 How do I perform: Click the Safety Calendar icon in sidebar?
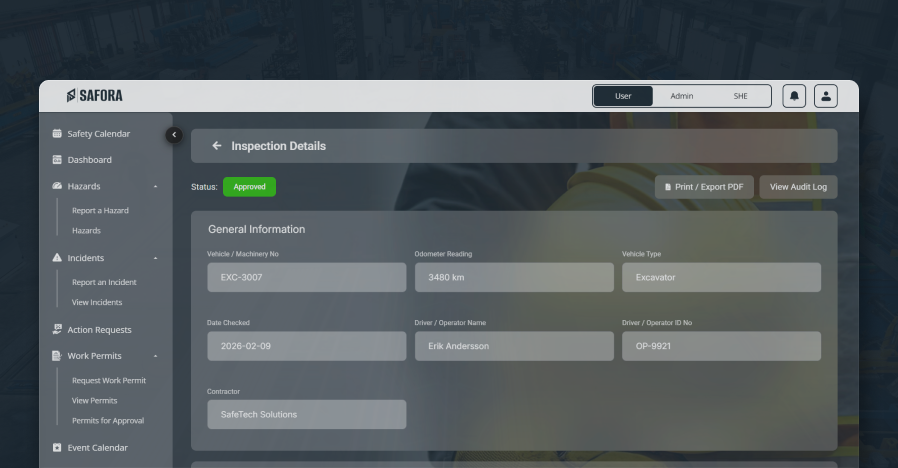tap(57, 134)
